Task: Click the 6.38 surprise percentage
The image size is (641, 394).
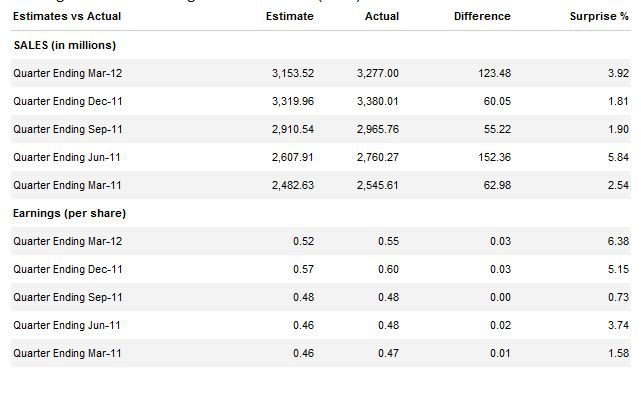Action: point(618,241)
